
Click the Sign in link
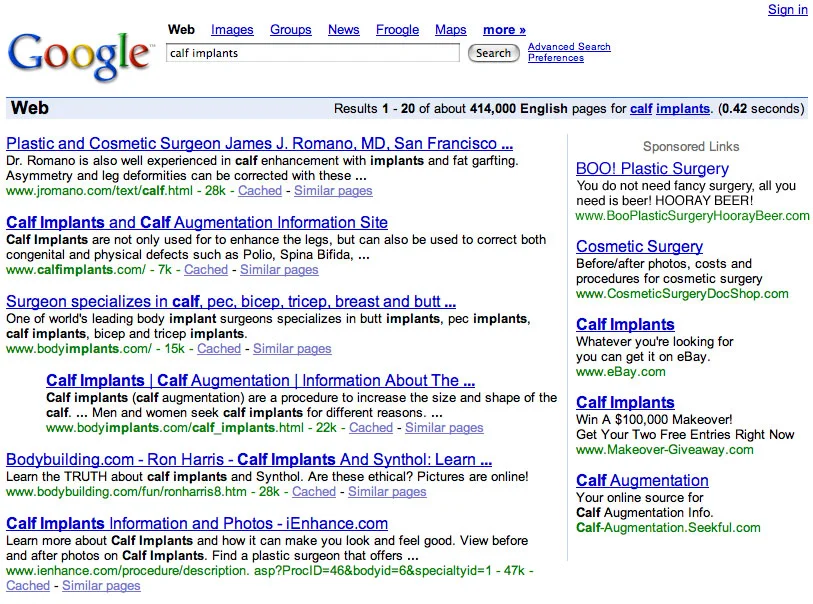click(x=787, y=10)
